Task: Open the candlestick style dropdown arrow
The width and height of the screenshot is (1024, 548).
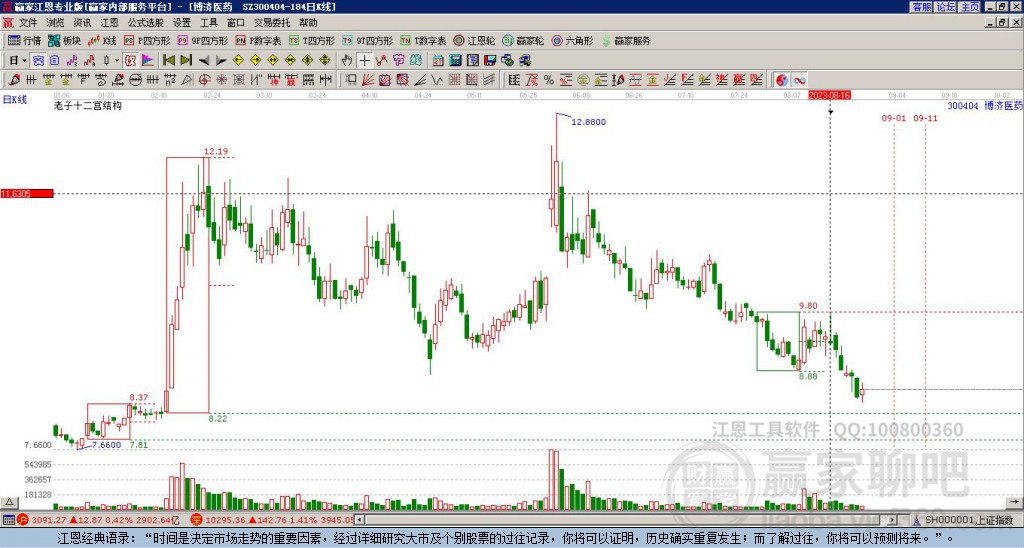Action: pos(116,60)
